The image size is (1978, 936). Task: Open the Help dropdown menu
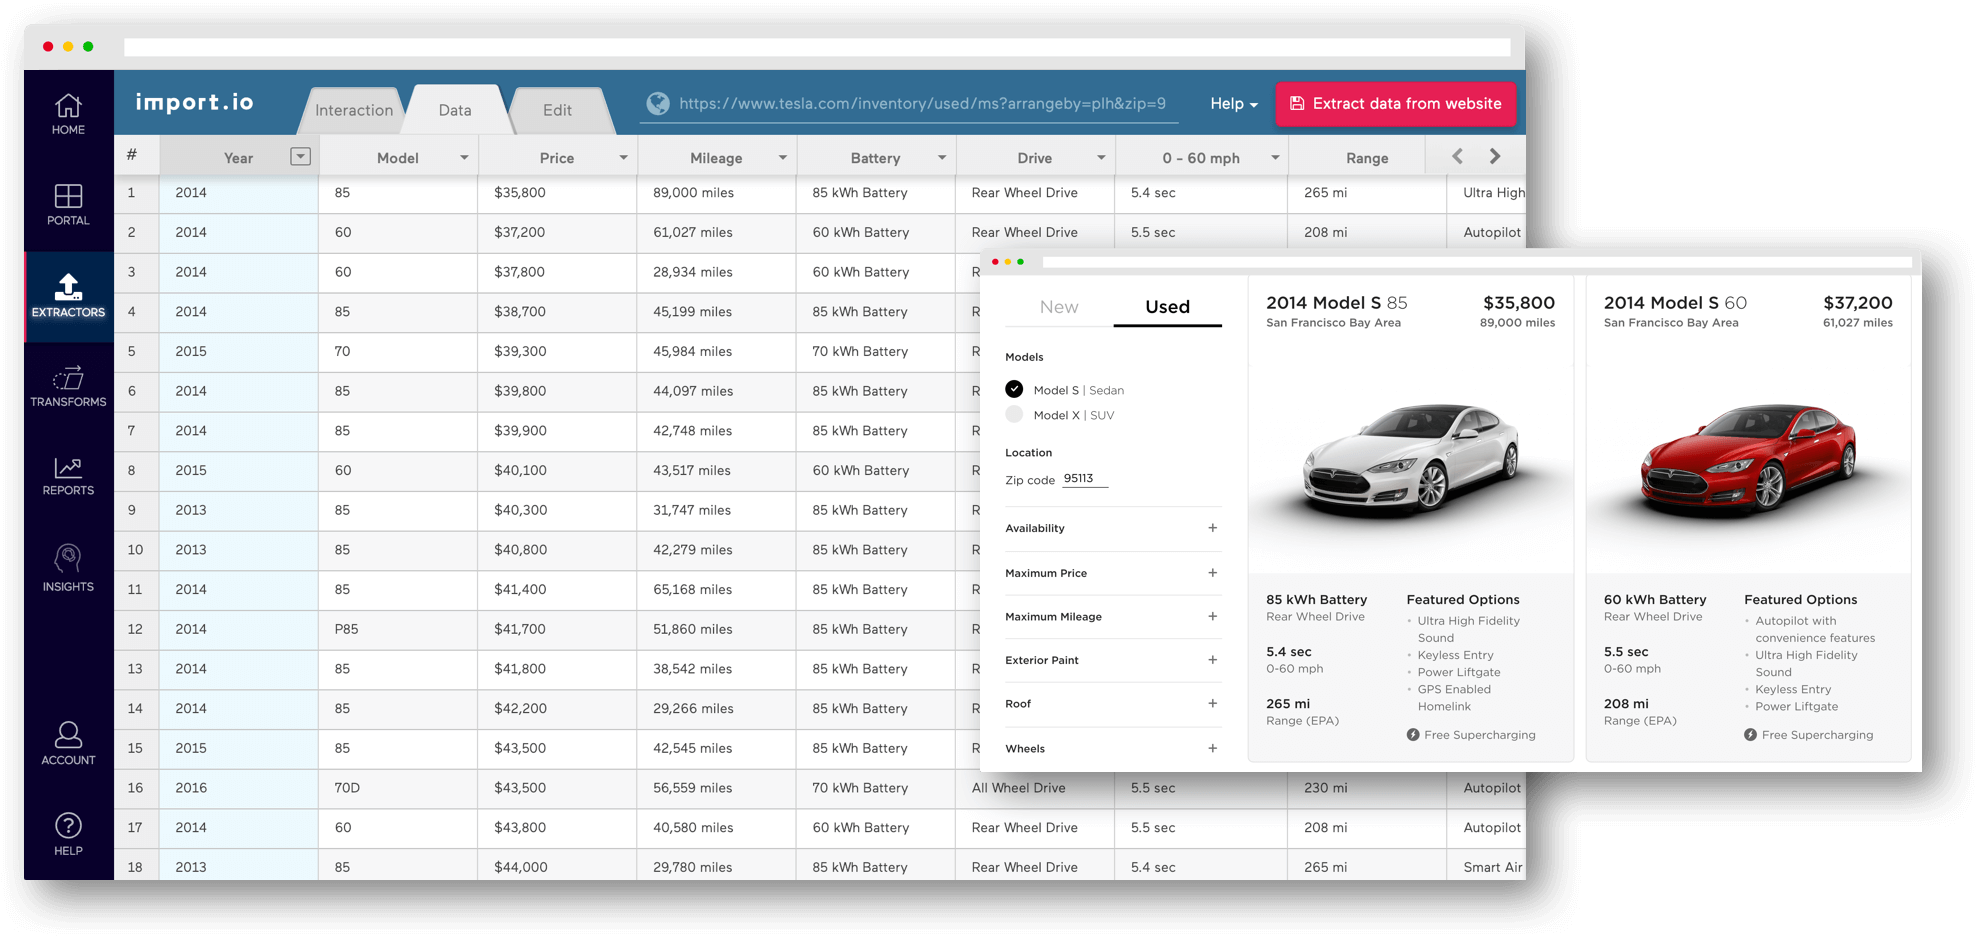(x=1234, y=104)
